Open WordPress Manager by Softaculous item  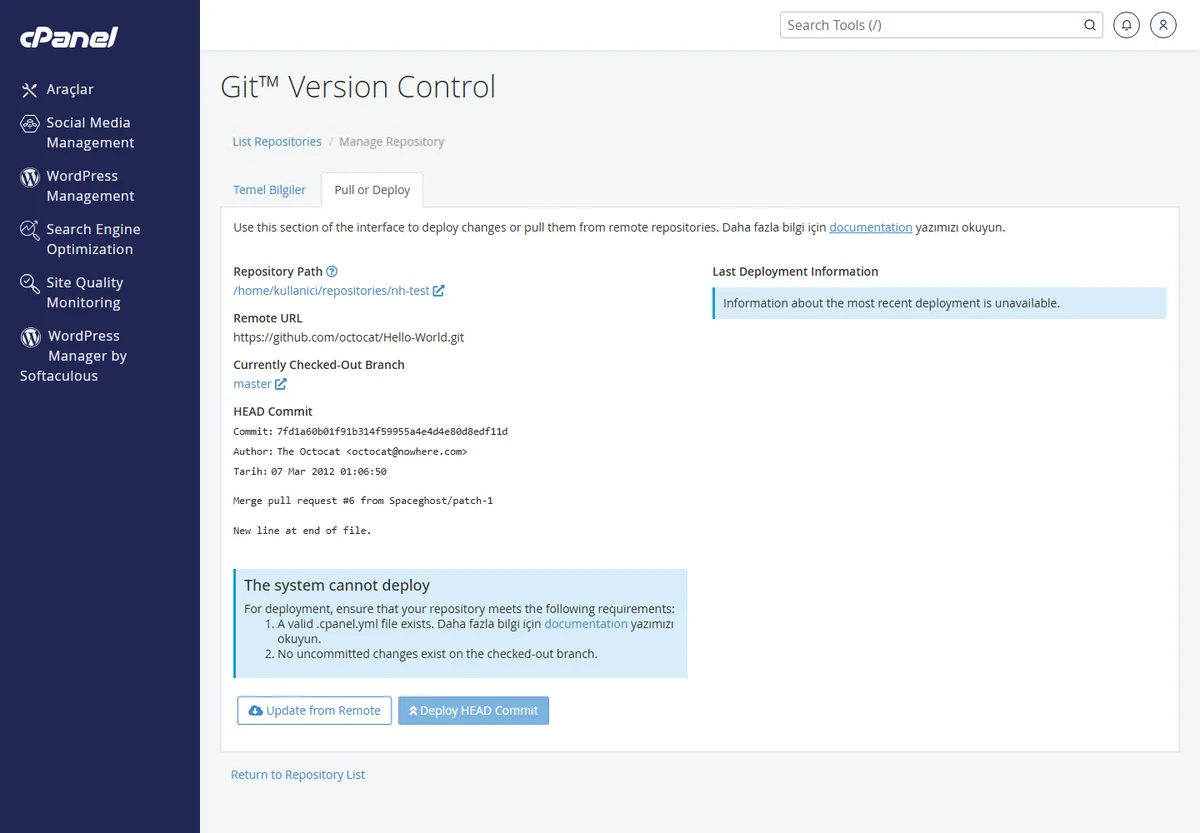coord(74,356)
